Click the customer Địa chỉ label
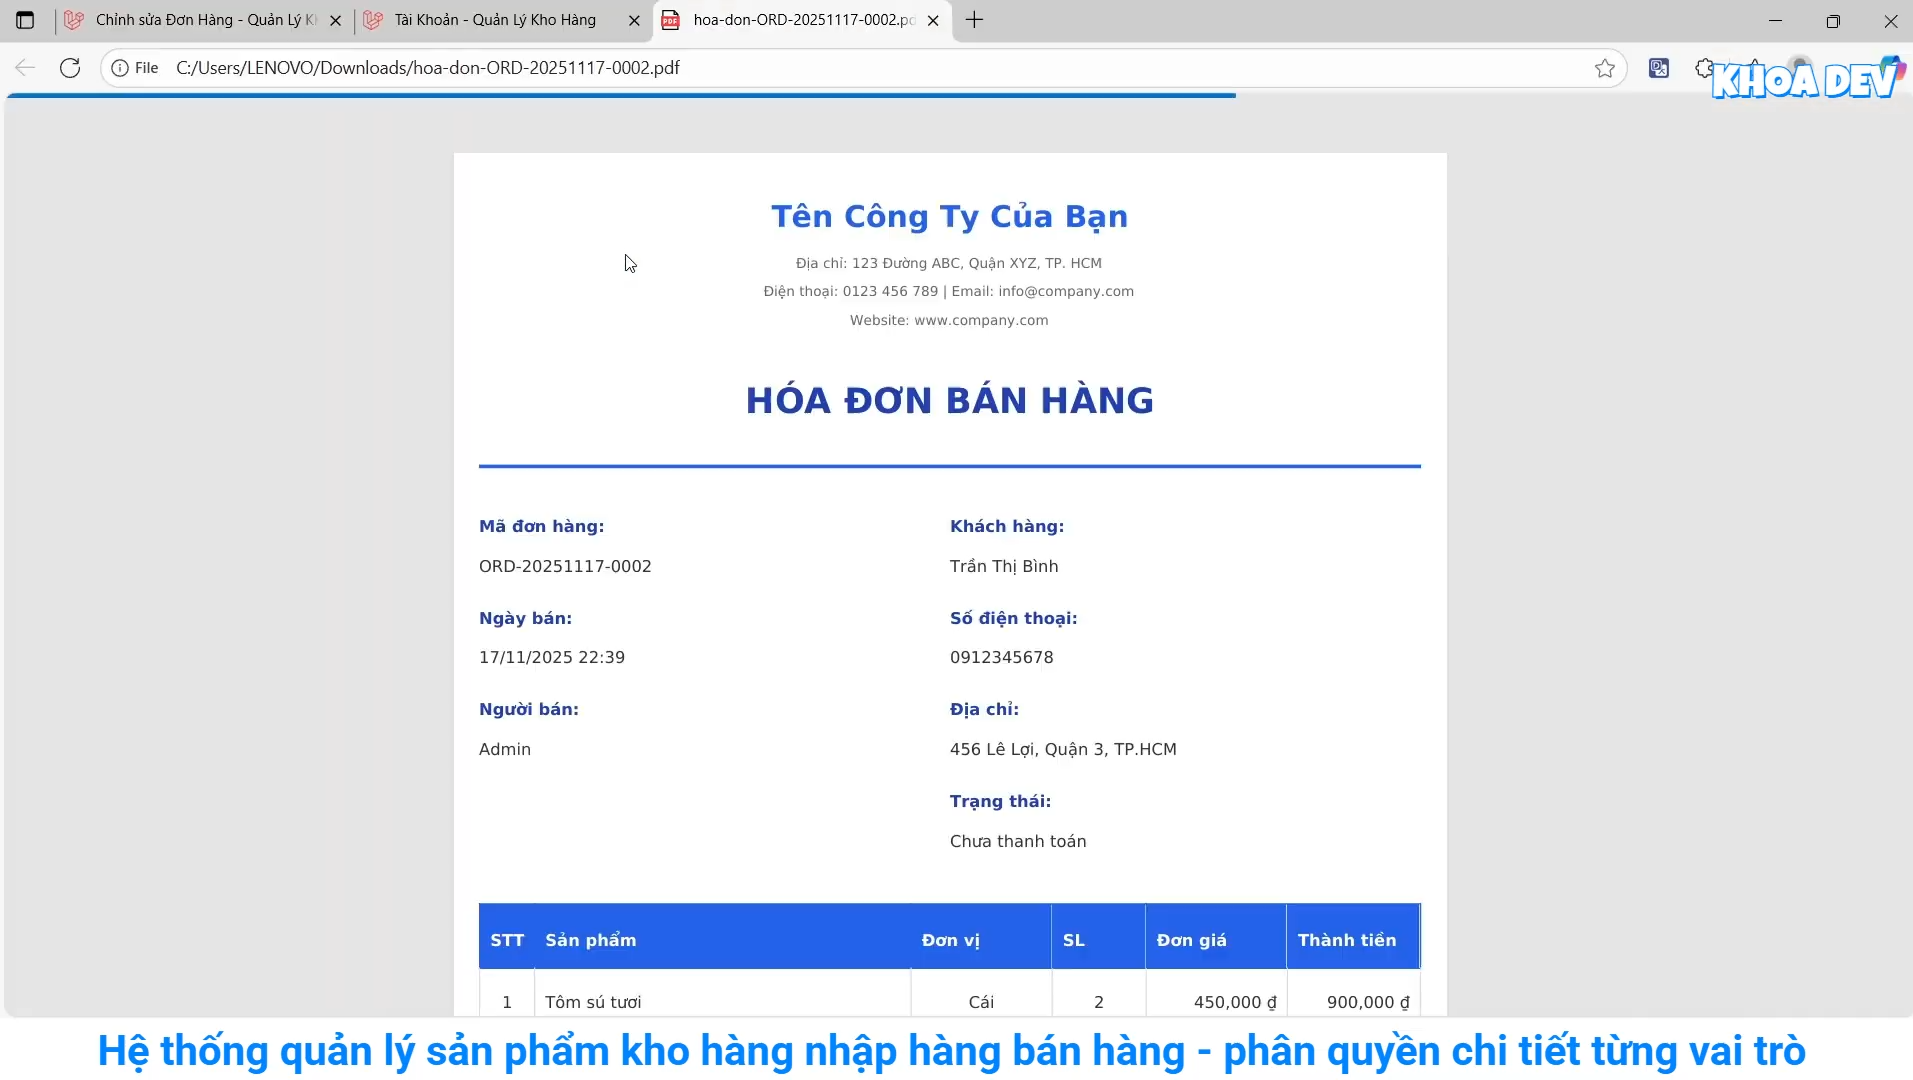 point(984,709)
